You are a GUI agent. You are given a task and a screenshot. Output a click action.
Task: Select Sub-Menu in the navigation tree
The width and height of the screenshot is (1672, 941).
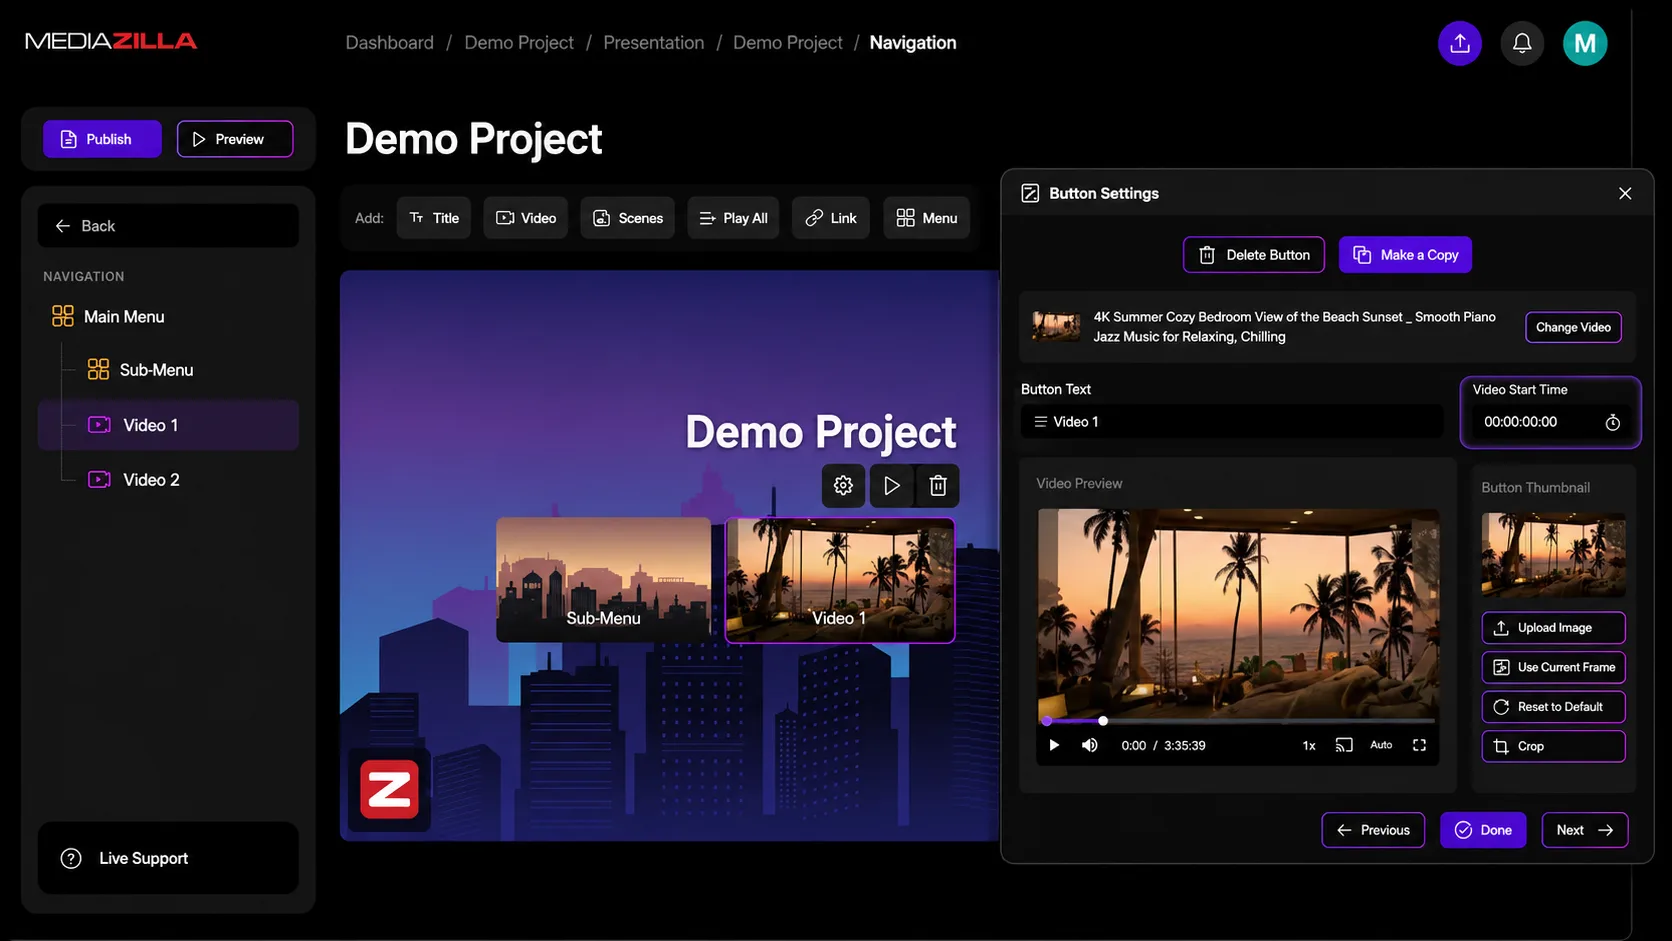point(140,370)
